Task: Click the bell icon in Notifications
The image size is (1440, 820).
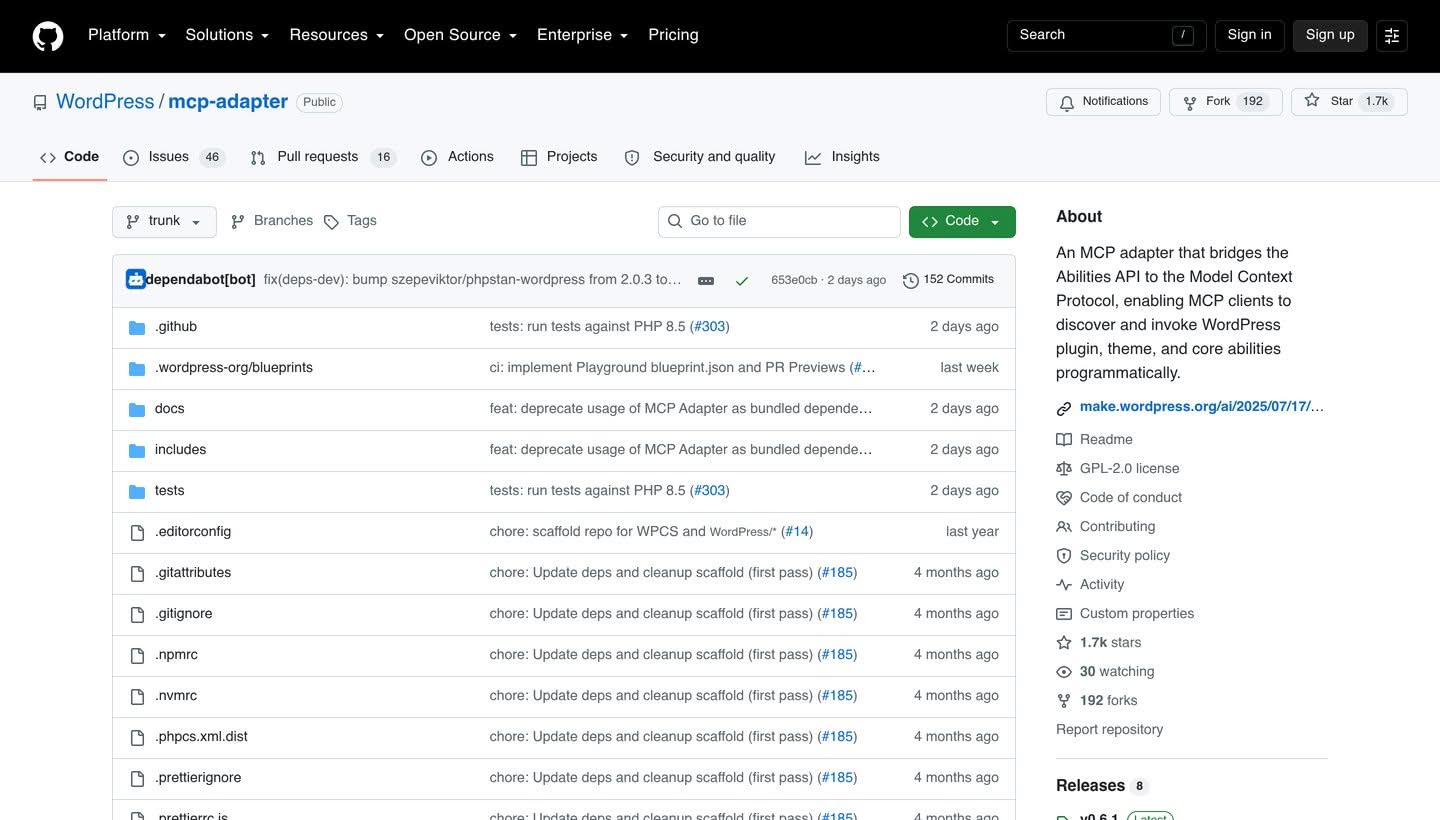Action: 1067,103
